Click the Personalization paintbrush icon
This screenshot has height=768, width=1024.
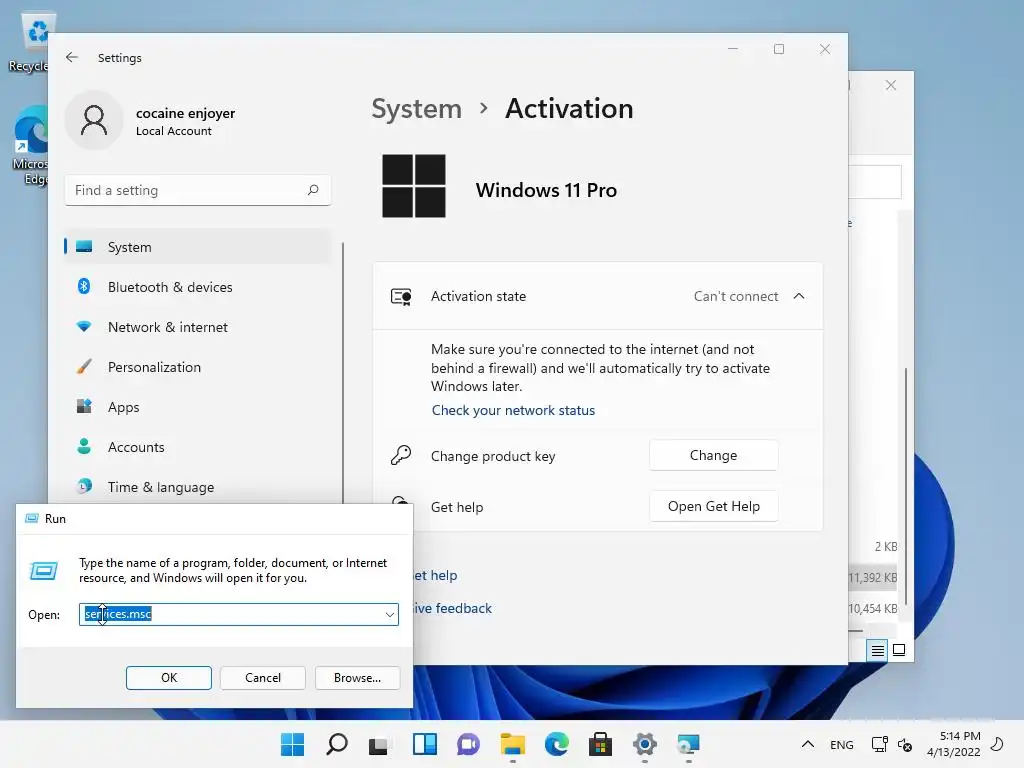click(84, 366)
